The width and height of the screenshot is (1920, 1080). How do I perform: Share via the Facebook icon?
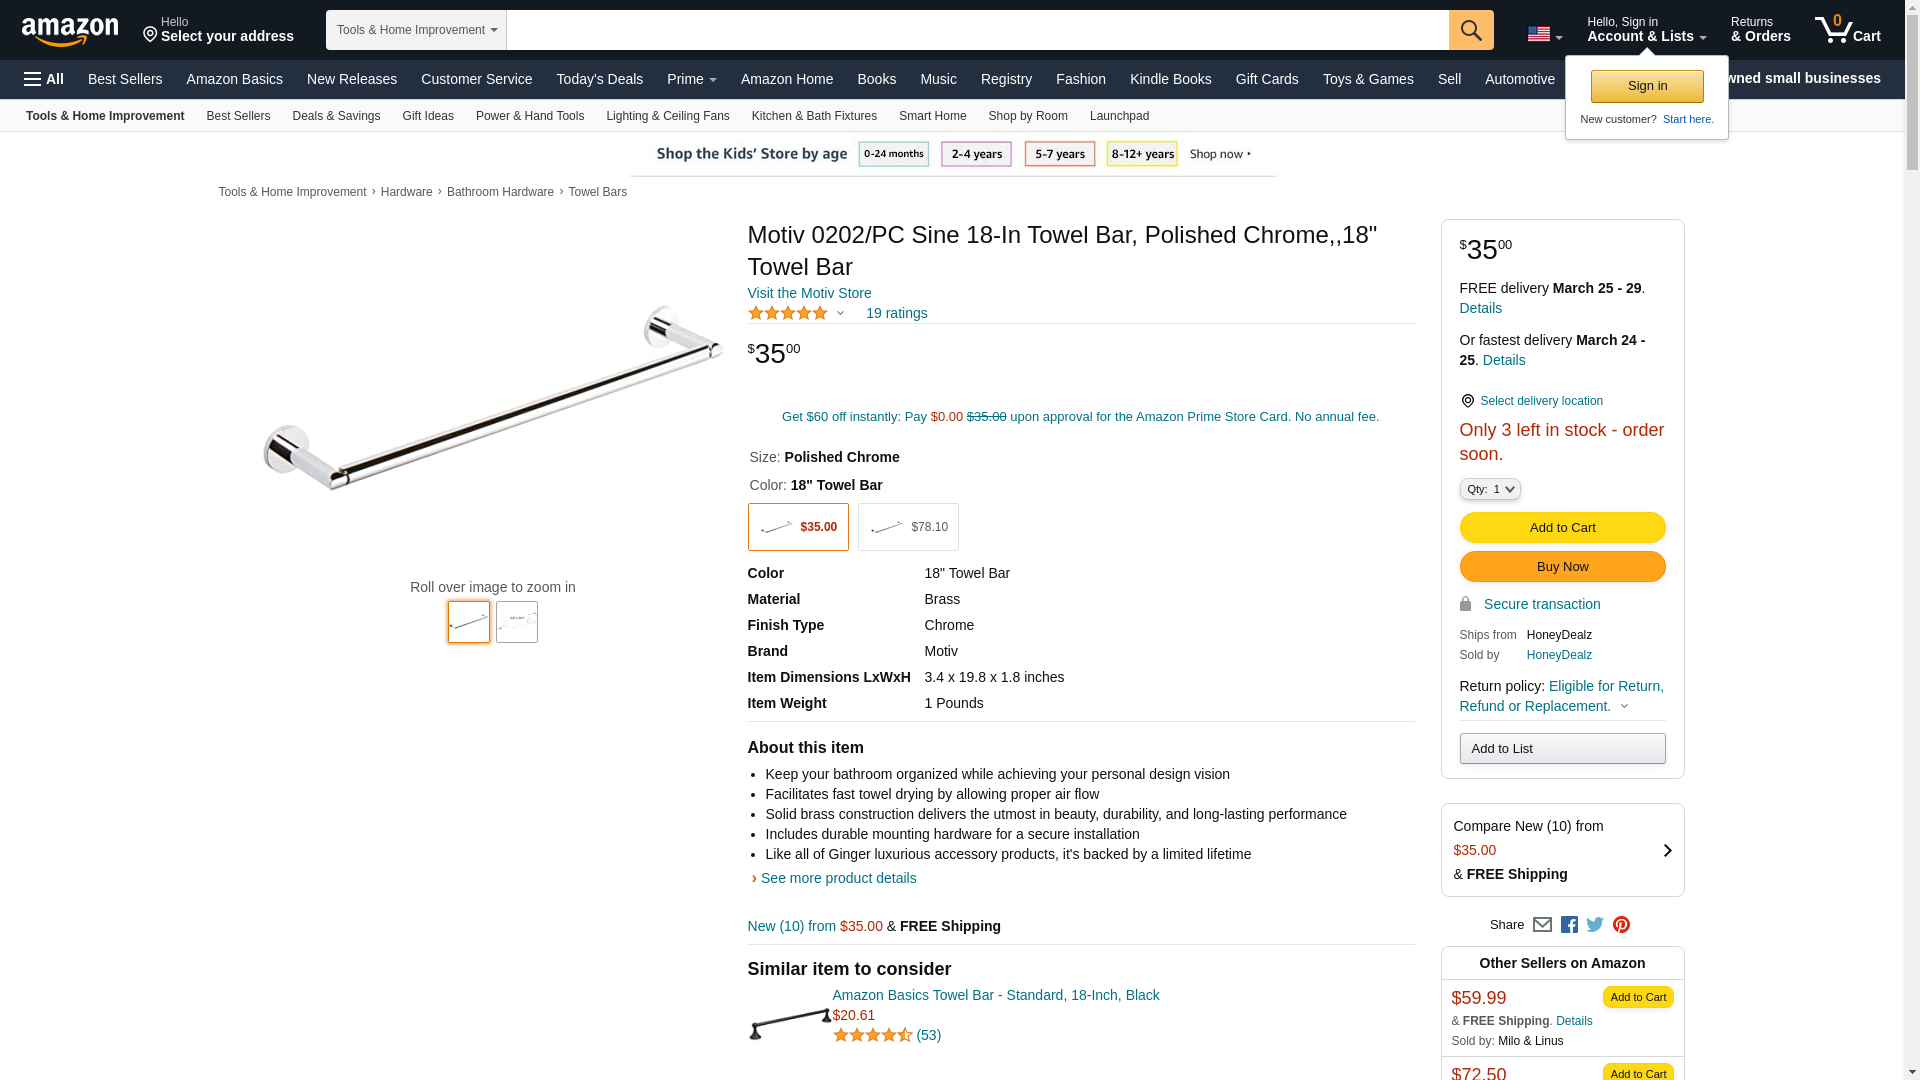click(1569, 925)
